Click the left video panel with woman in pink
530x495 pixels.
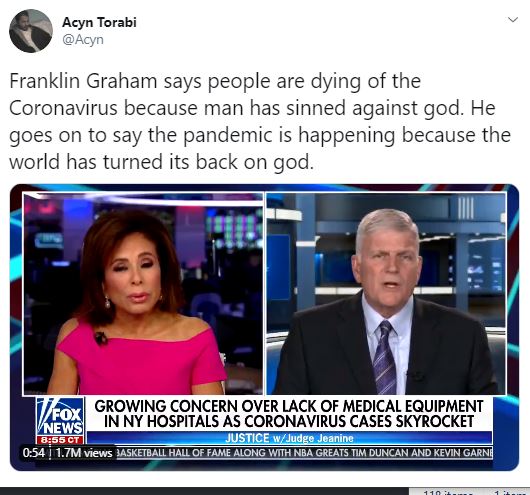[x=143, y=293]
